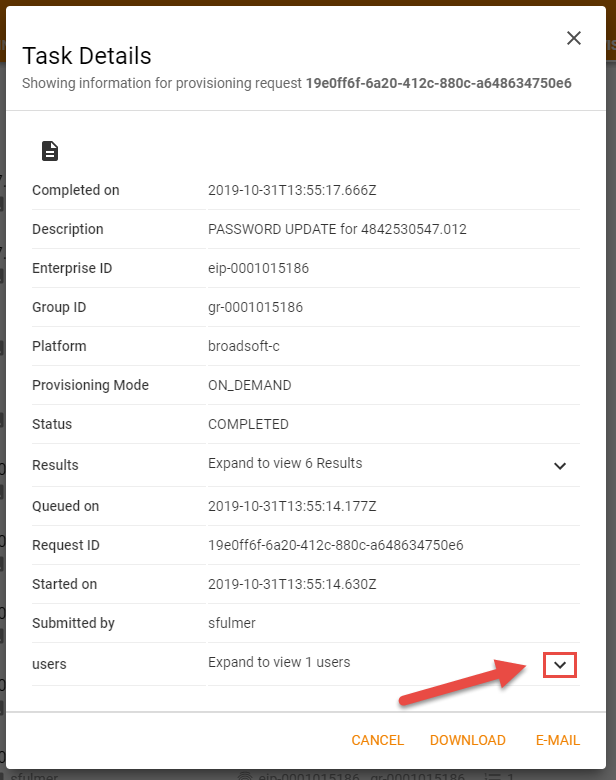The image size is (616, 780).
Task: Send task details via E-MAIL button
Action: 557,740
